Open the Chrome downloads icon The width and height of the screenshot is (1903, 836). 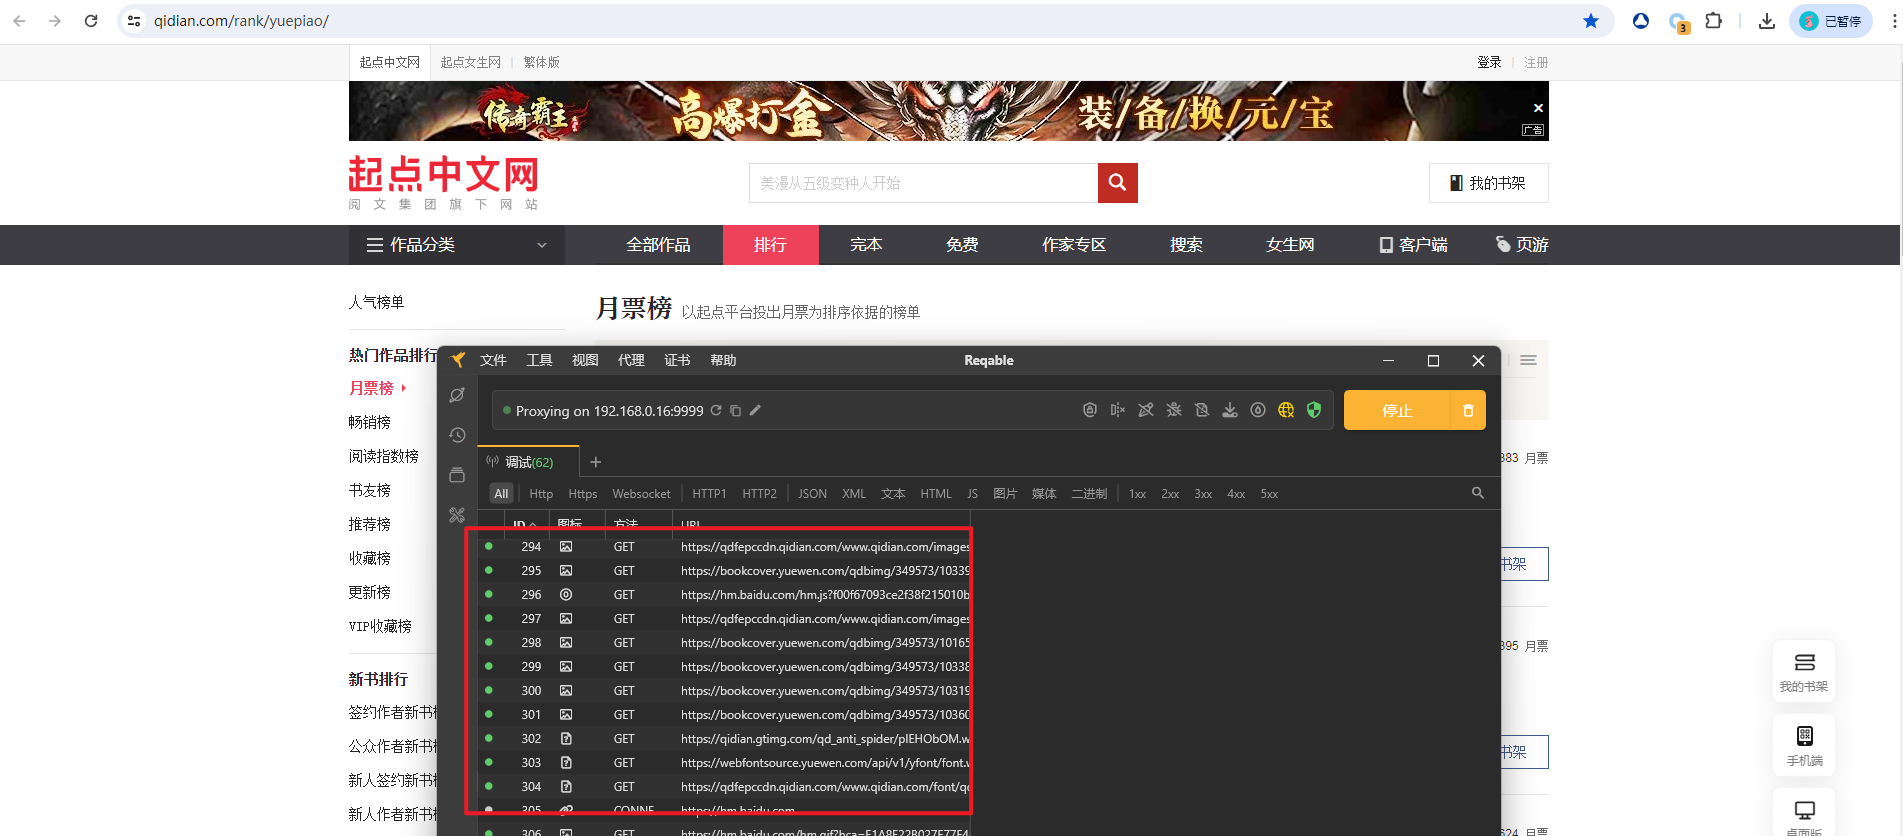point(1767,21)
